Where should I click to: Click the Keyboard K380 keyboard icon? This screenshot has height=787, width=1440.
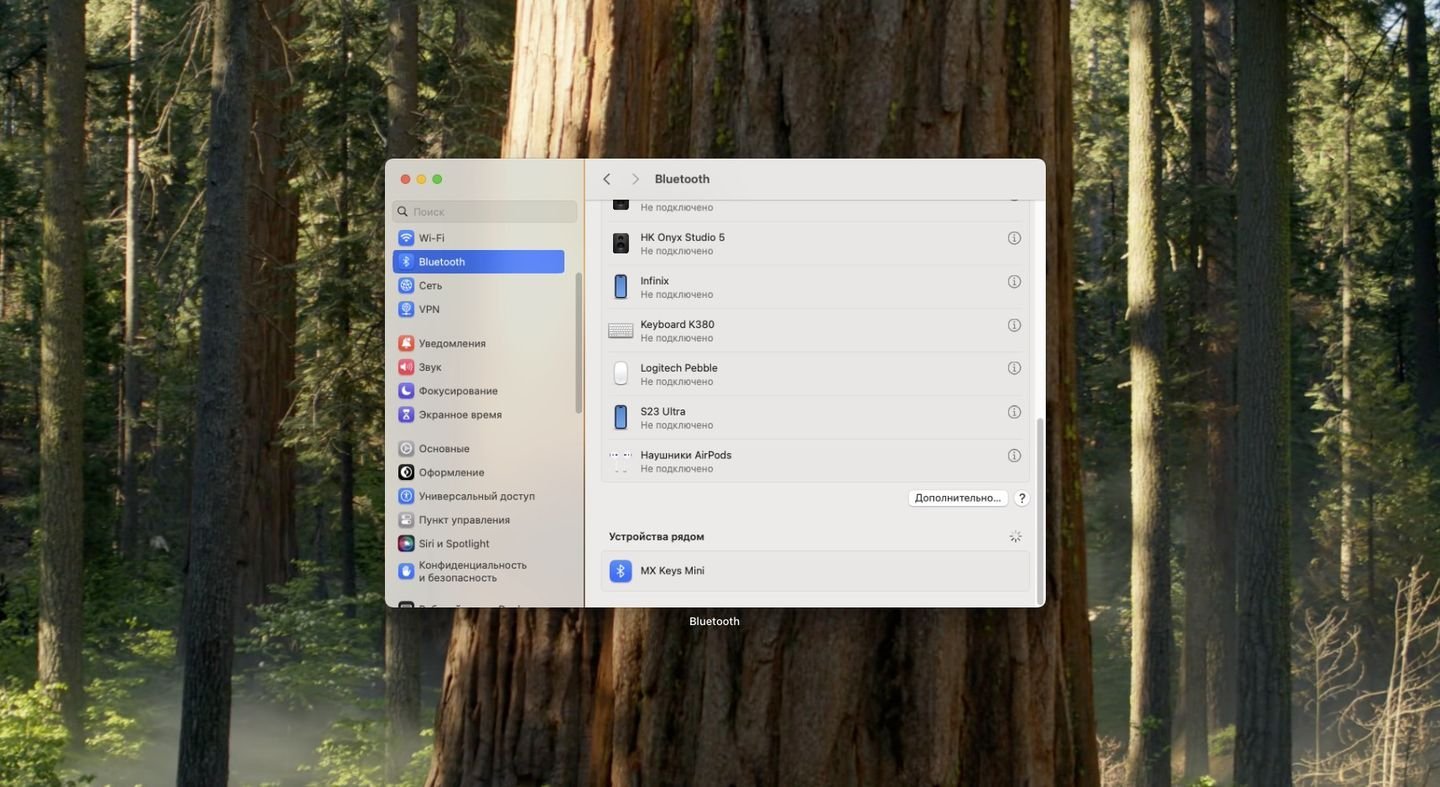coord(621,330)
